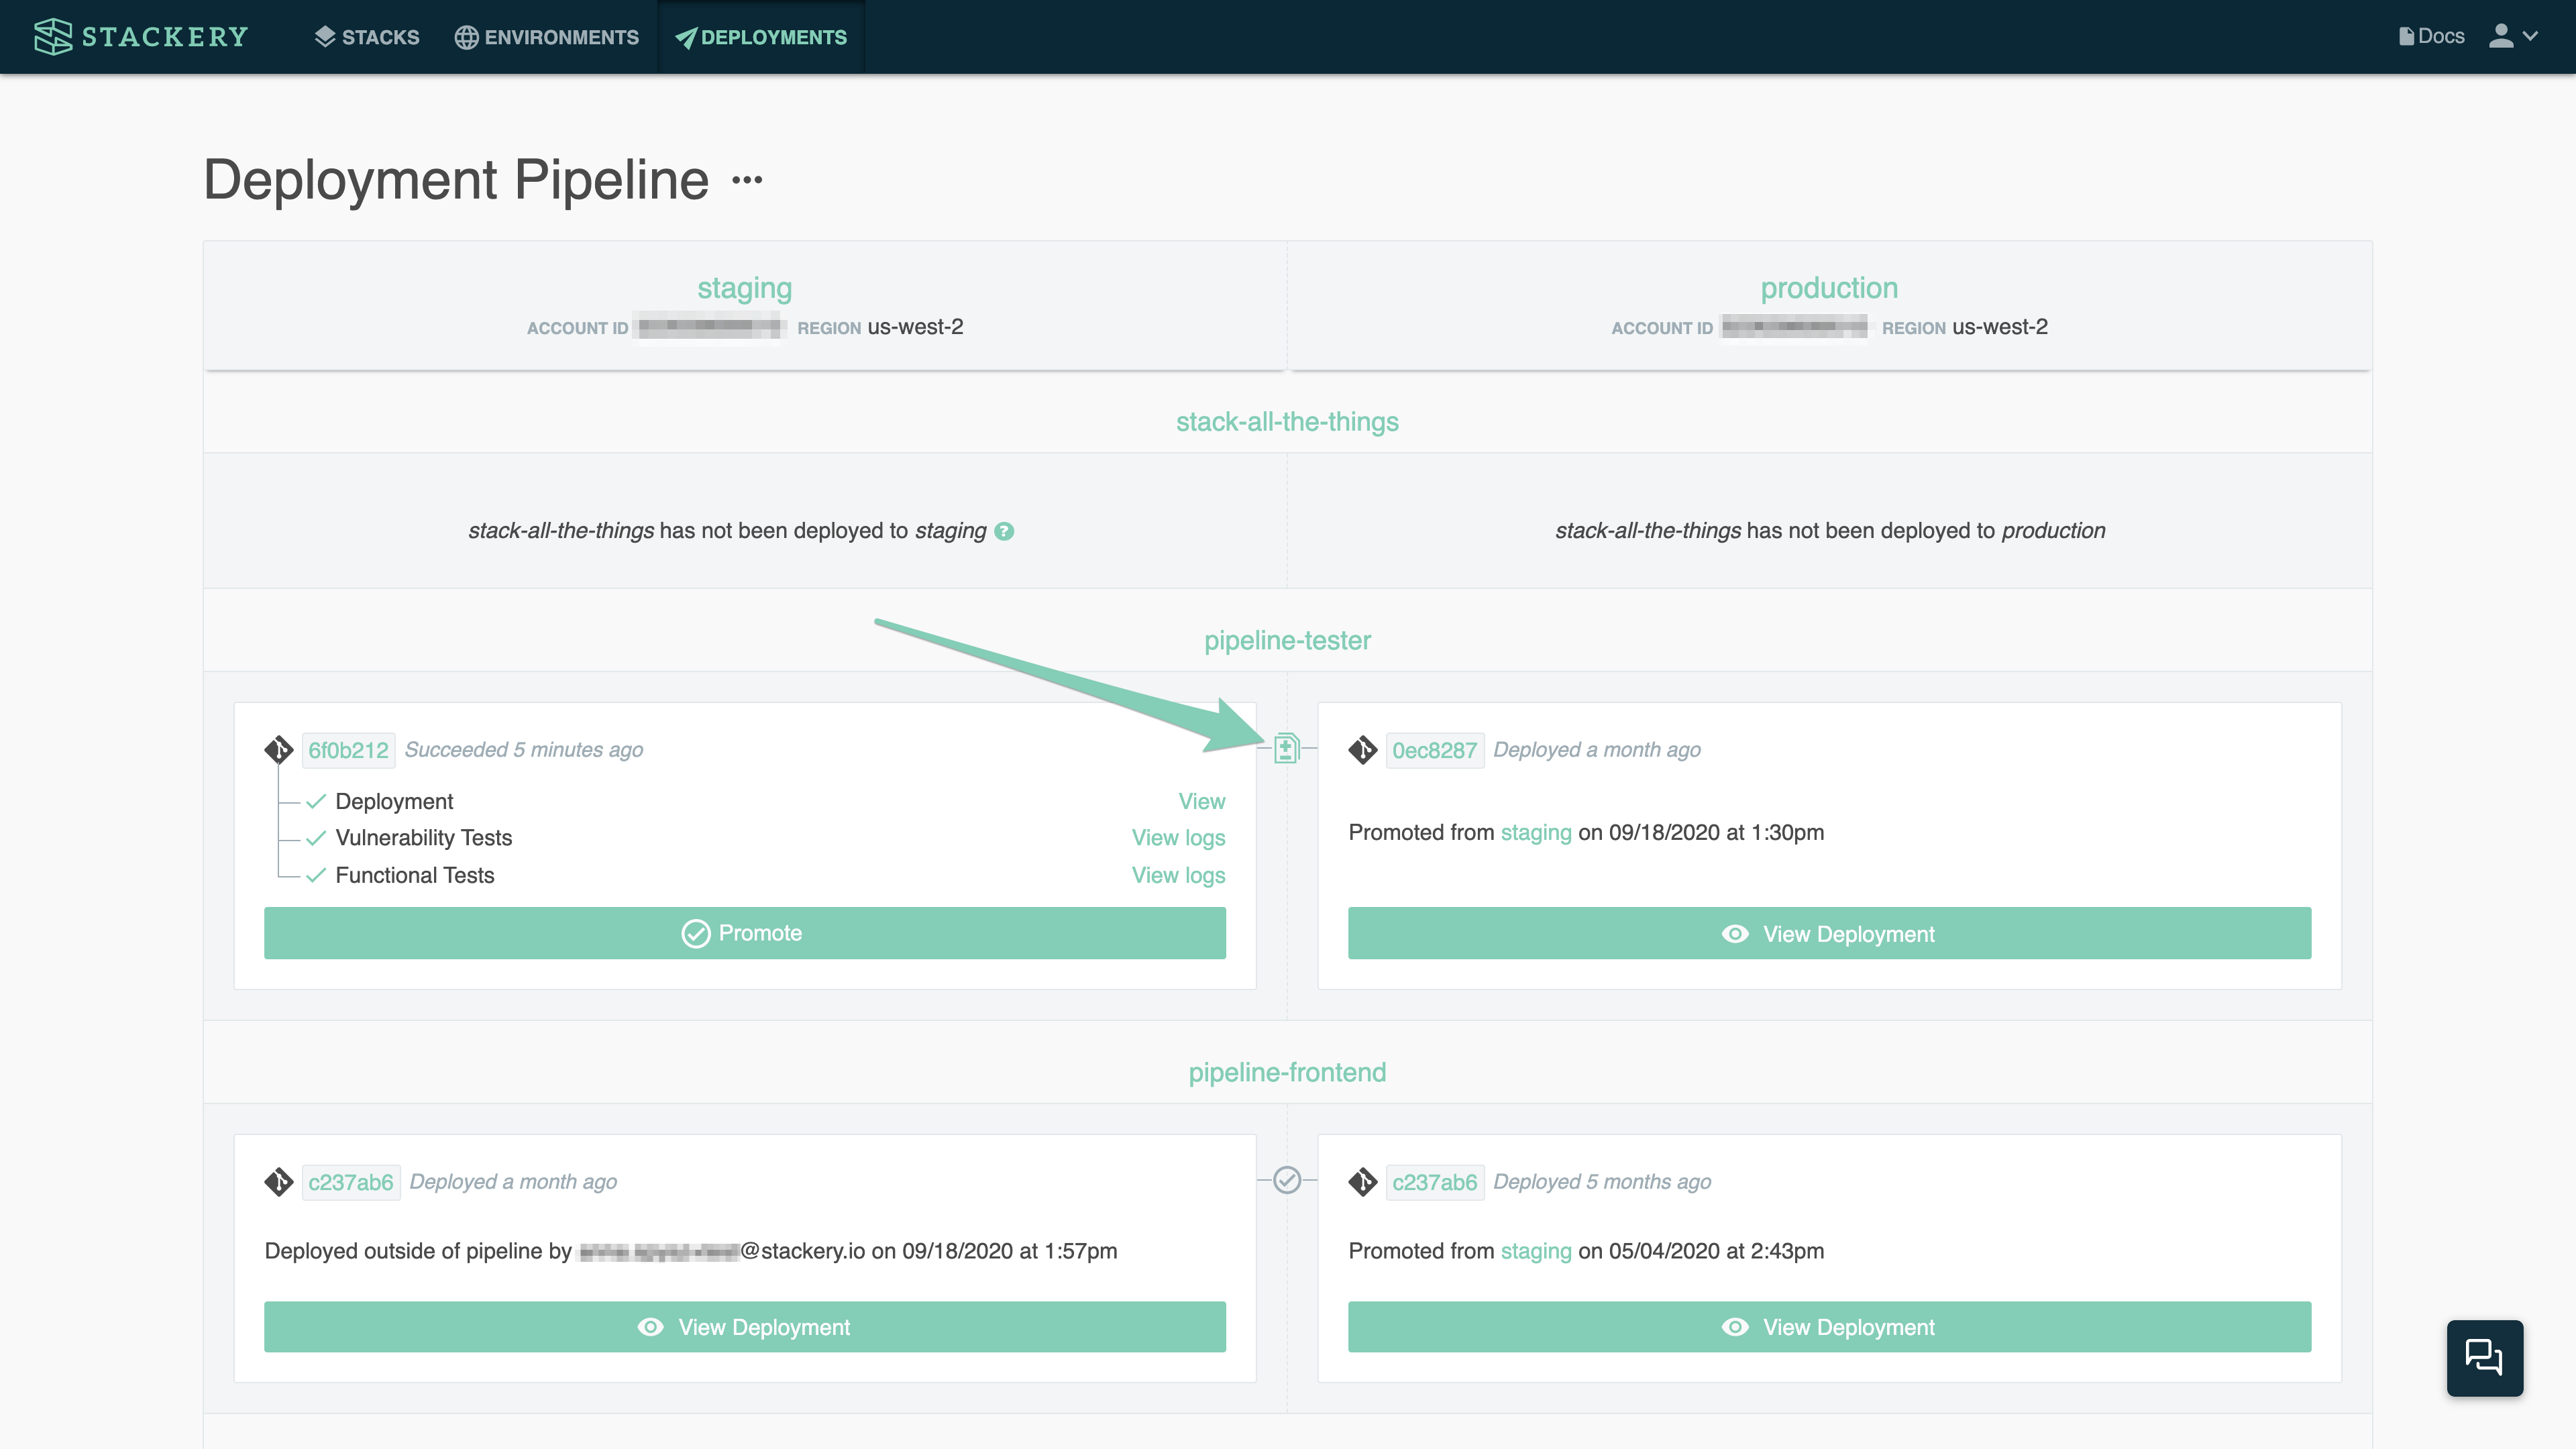Viewport: 2576px width, 1449px height.
Task: Open commit 6f0b212
Action: pyautogui.click(x=348, y=750)
